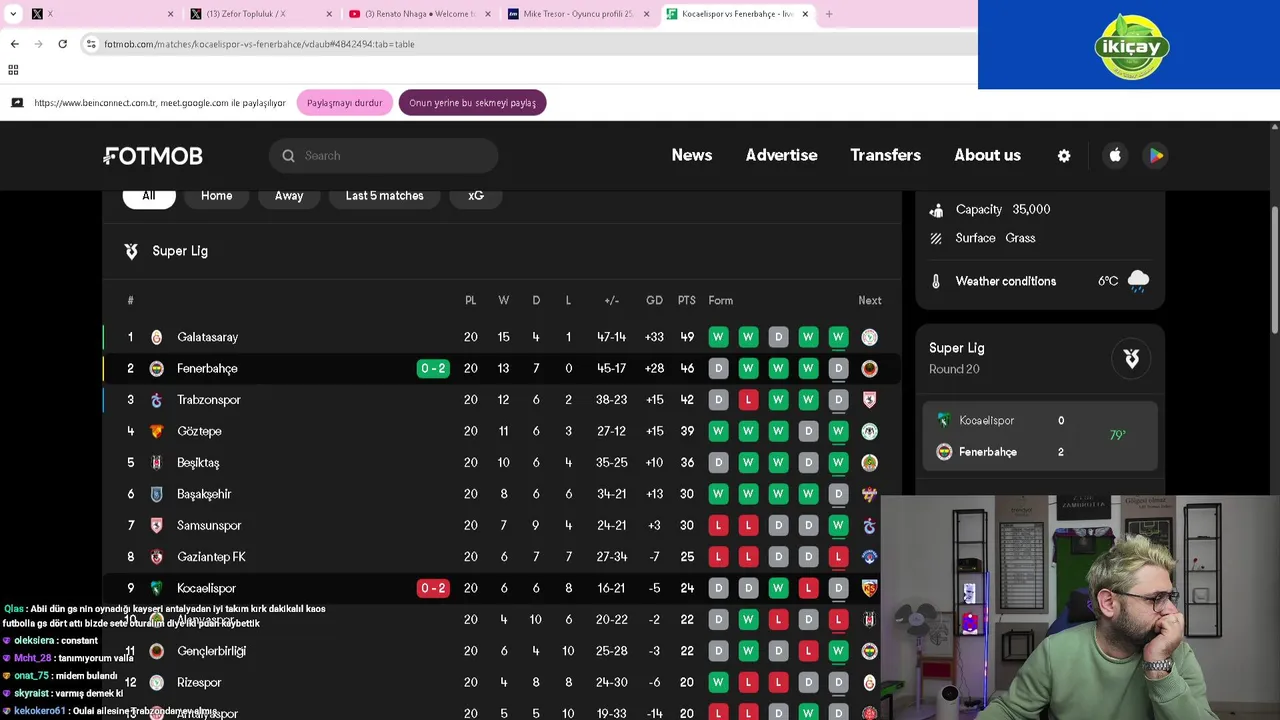
Task: Click the Fenerbahçe crest in the table row
Action: (x=156, y=369)
